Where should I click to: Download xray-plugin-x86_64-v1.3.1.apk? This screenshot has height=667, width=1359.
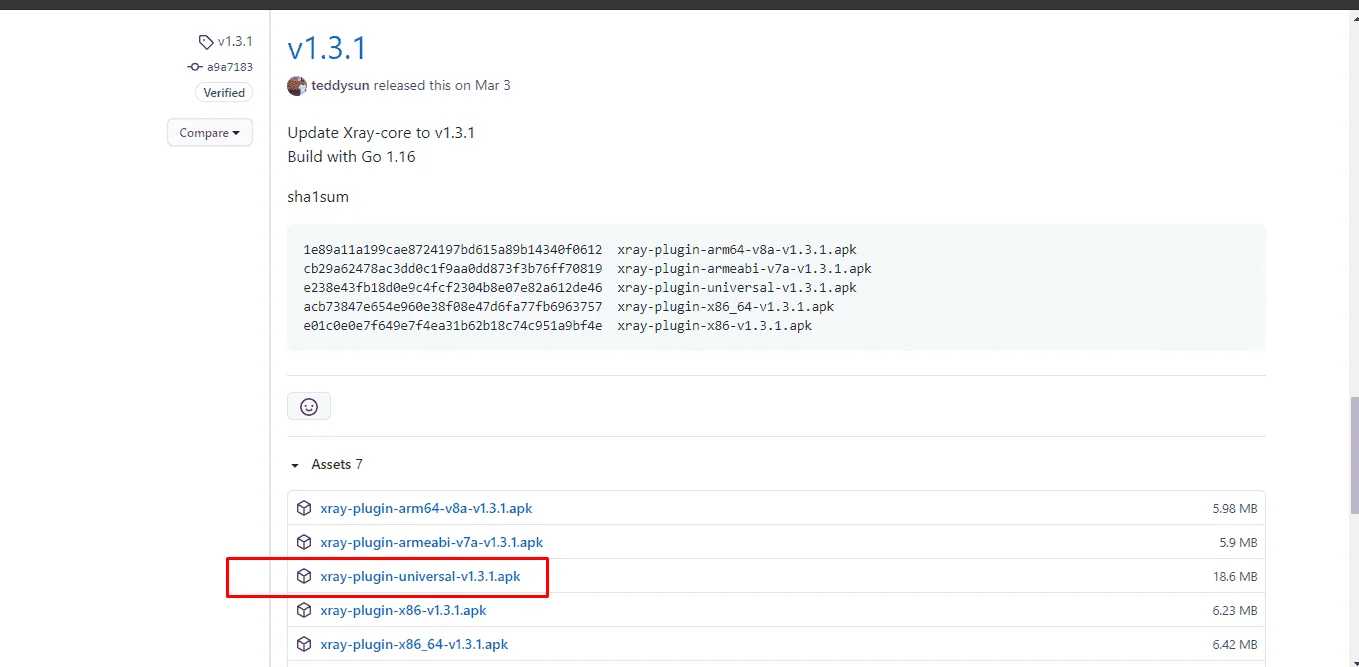[x=414, y=644]
